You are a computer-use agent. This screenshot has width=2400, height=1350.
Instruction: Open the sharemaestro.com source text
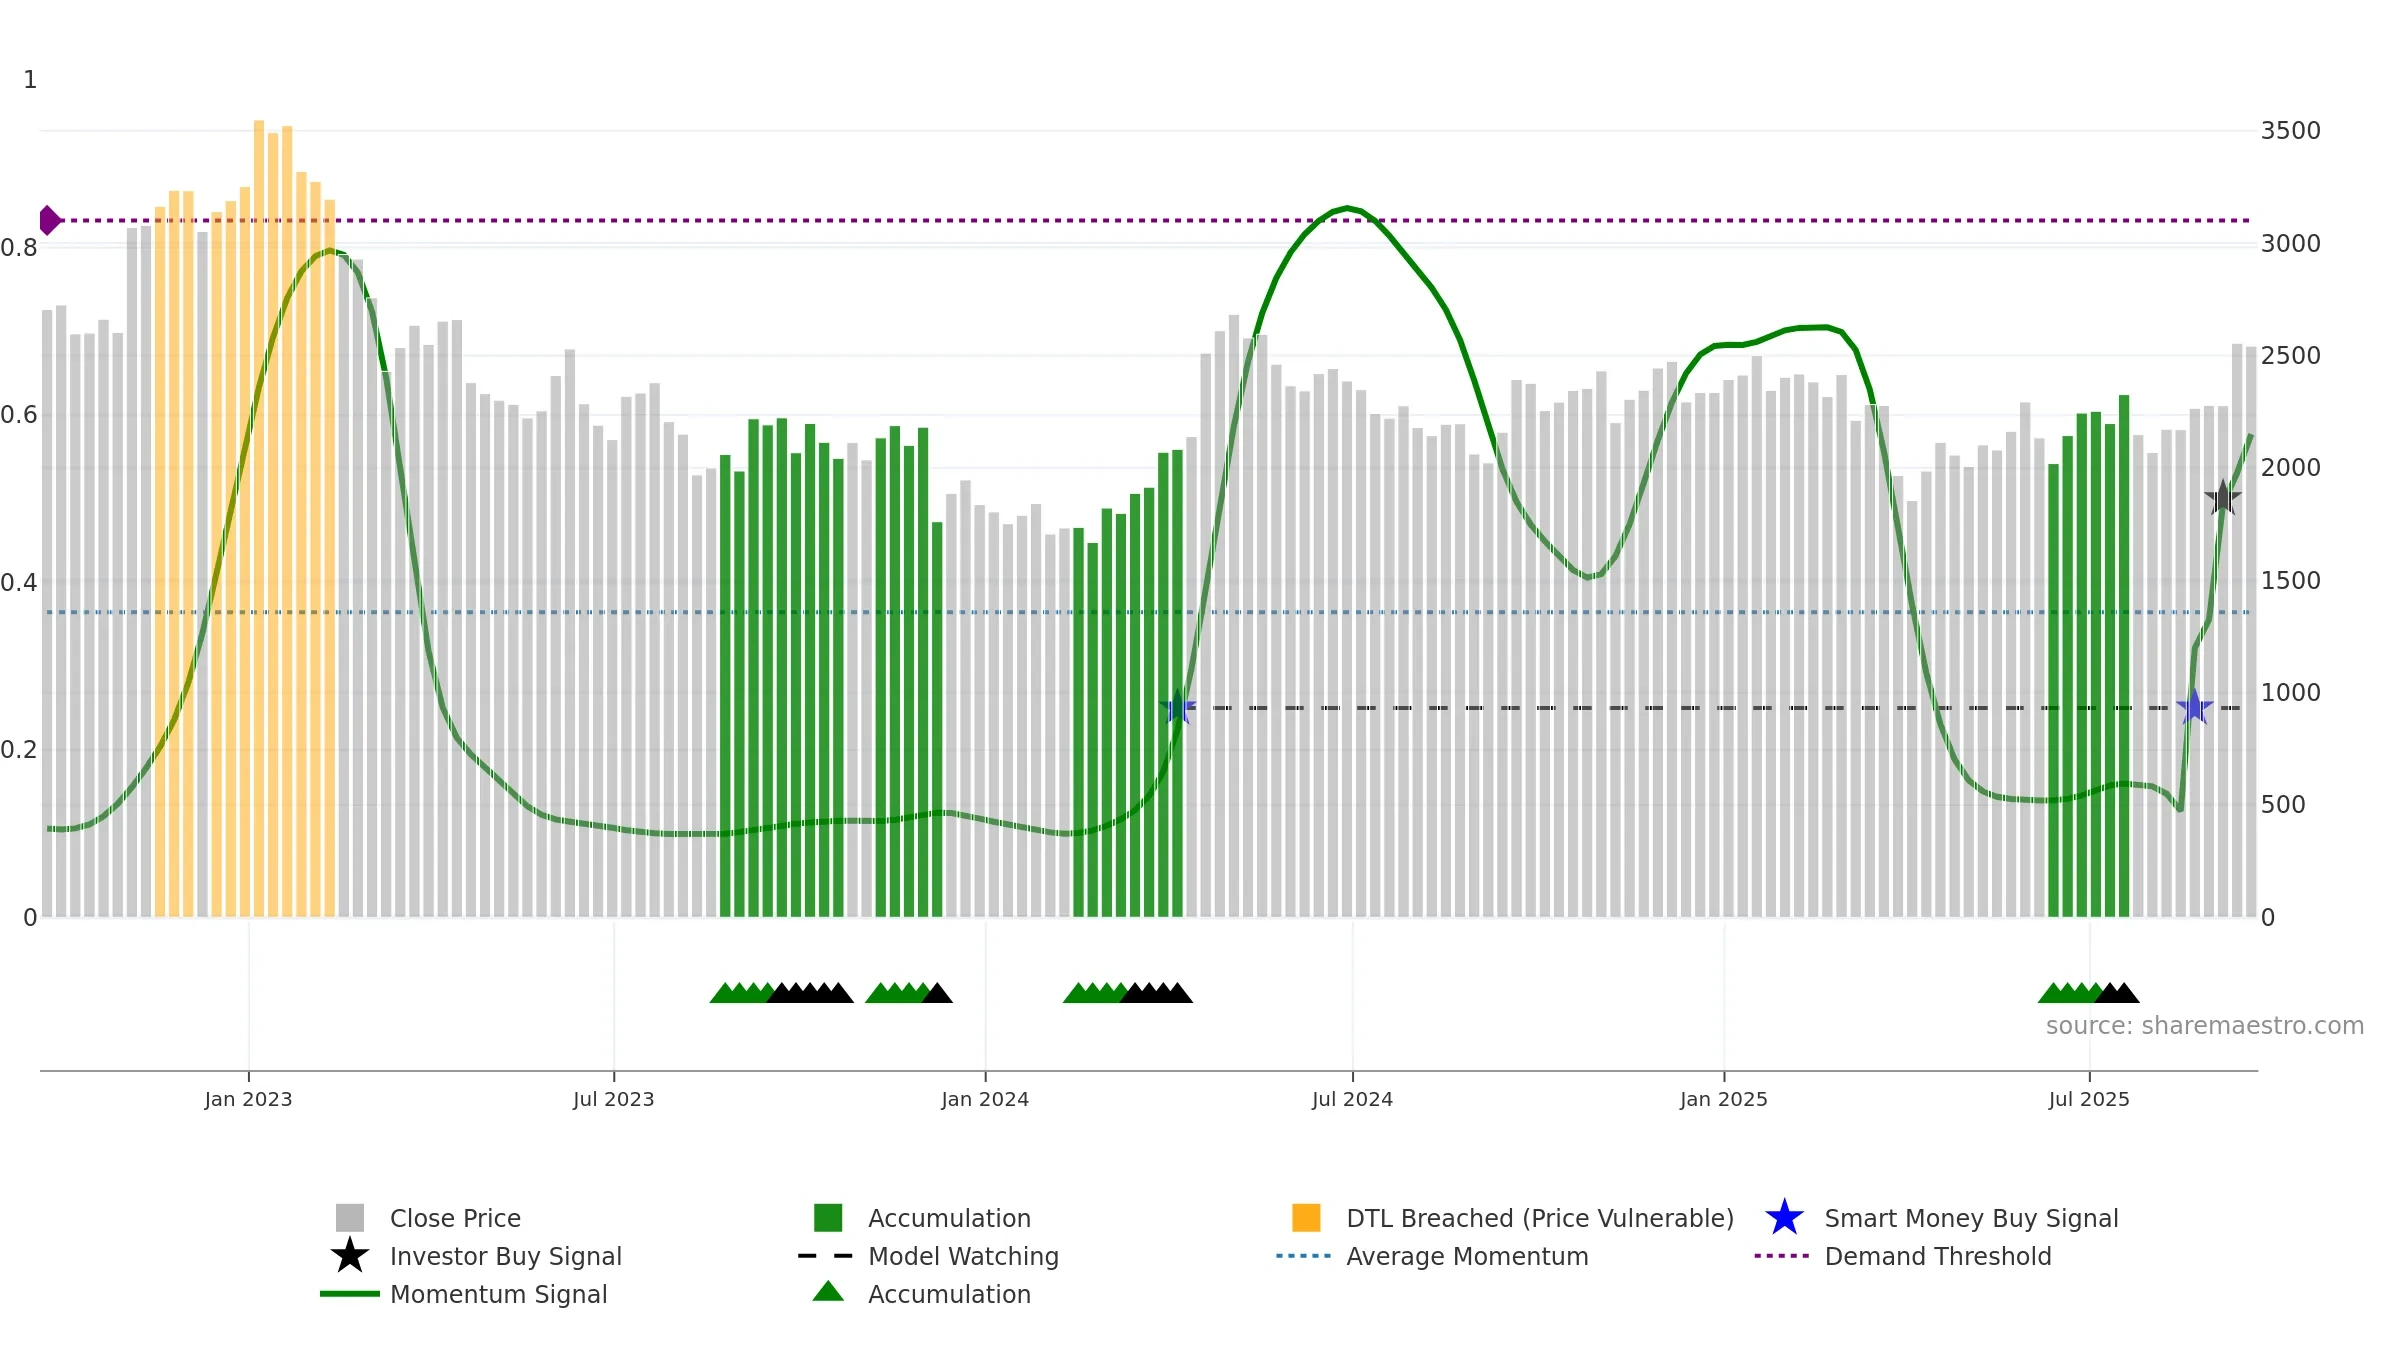pyautogui.click(x=2204, y=1026)
